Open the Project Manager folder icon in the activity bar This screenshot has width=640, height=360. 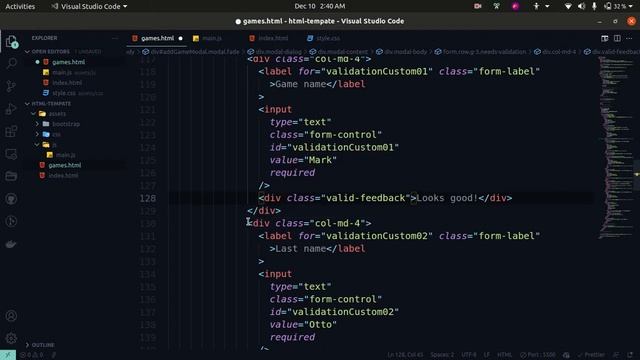tap(11, 176)
